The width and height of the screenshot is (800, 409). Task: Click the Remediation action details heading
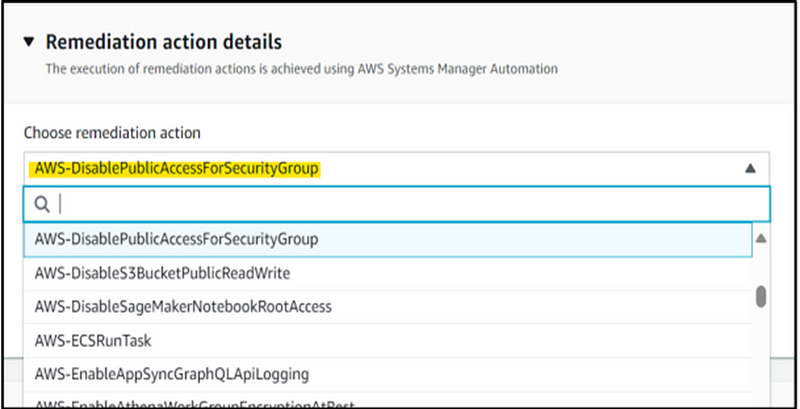(164, 42)
